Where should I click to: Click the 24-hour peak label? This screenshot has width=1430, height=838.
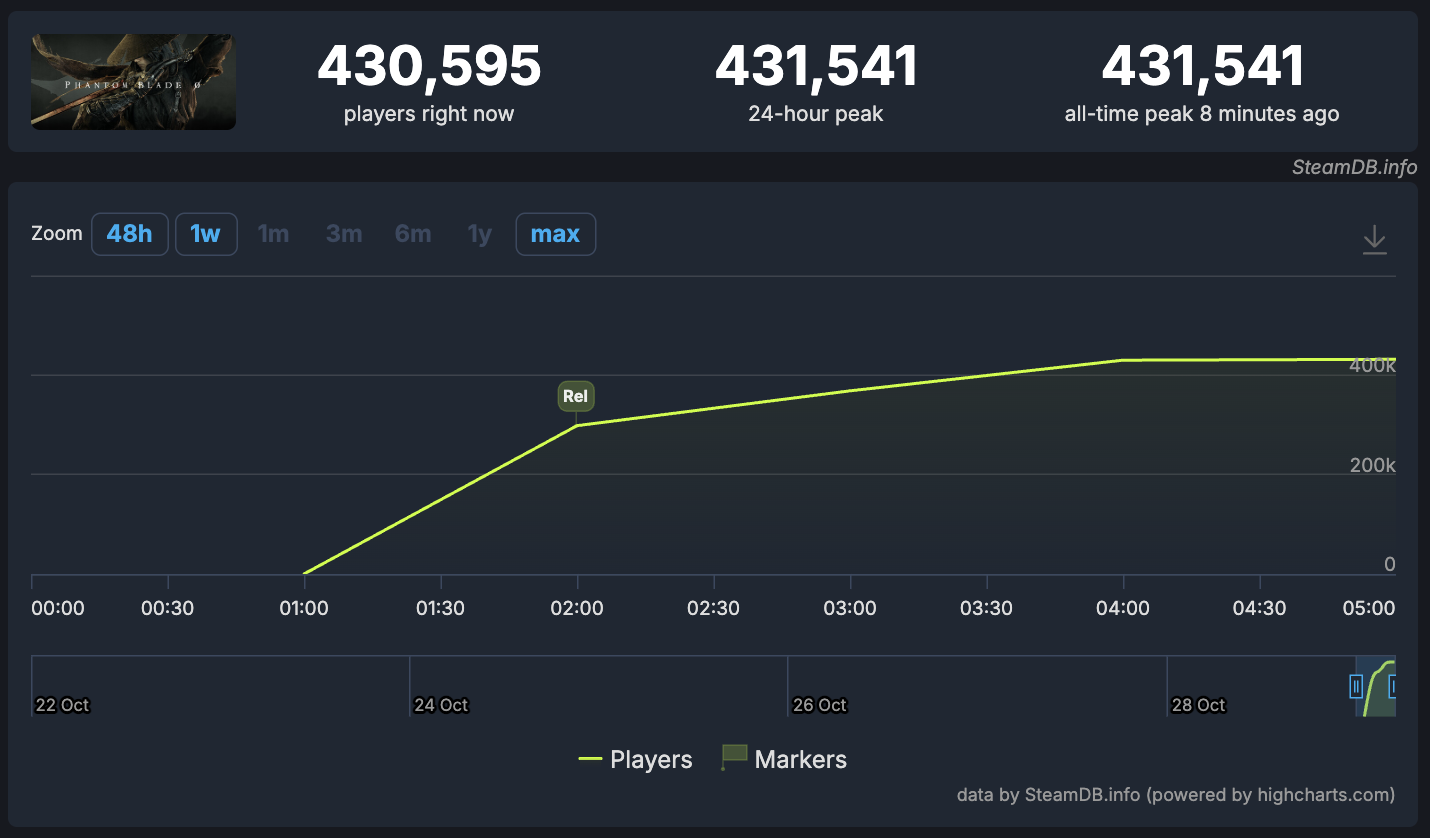816,114
